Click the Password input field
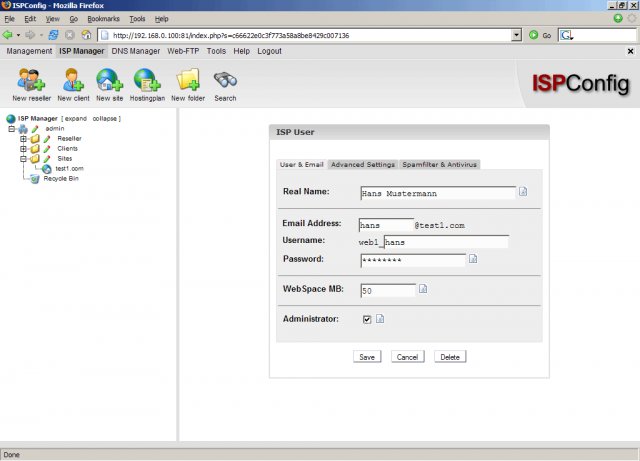 [x=413, y=260]
